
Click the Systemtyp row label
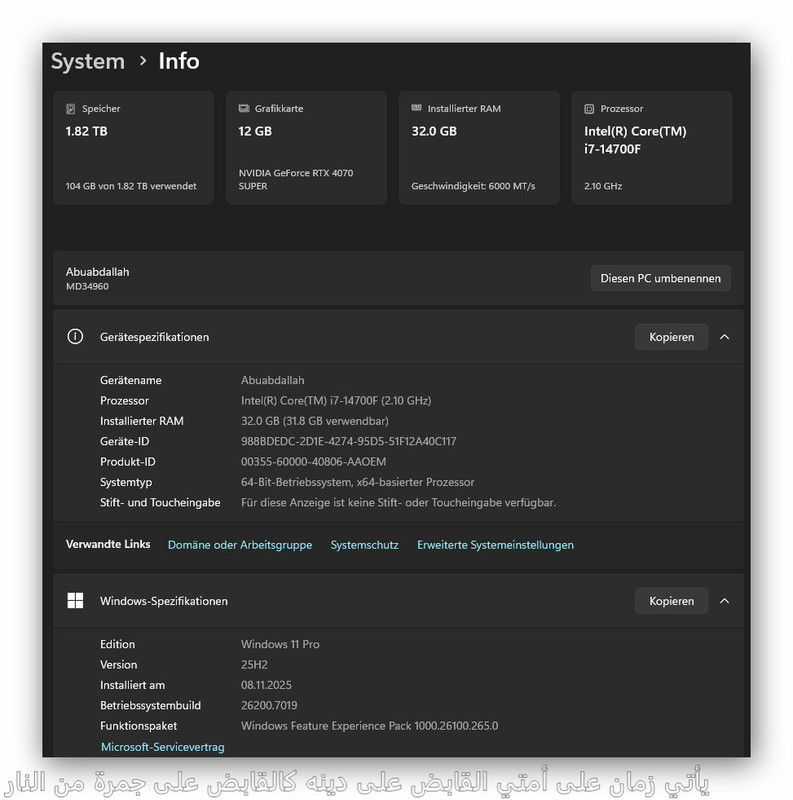click(126, 482)
